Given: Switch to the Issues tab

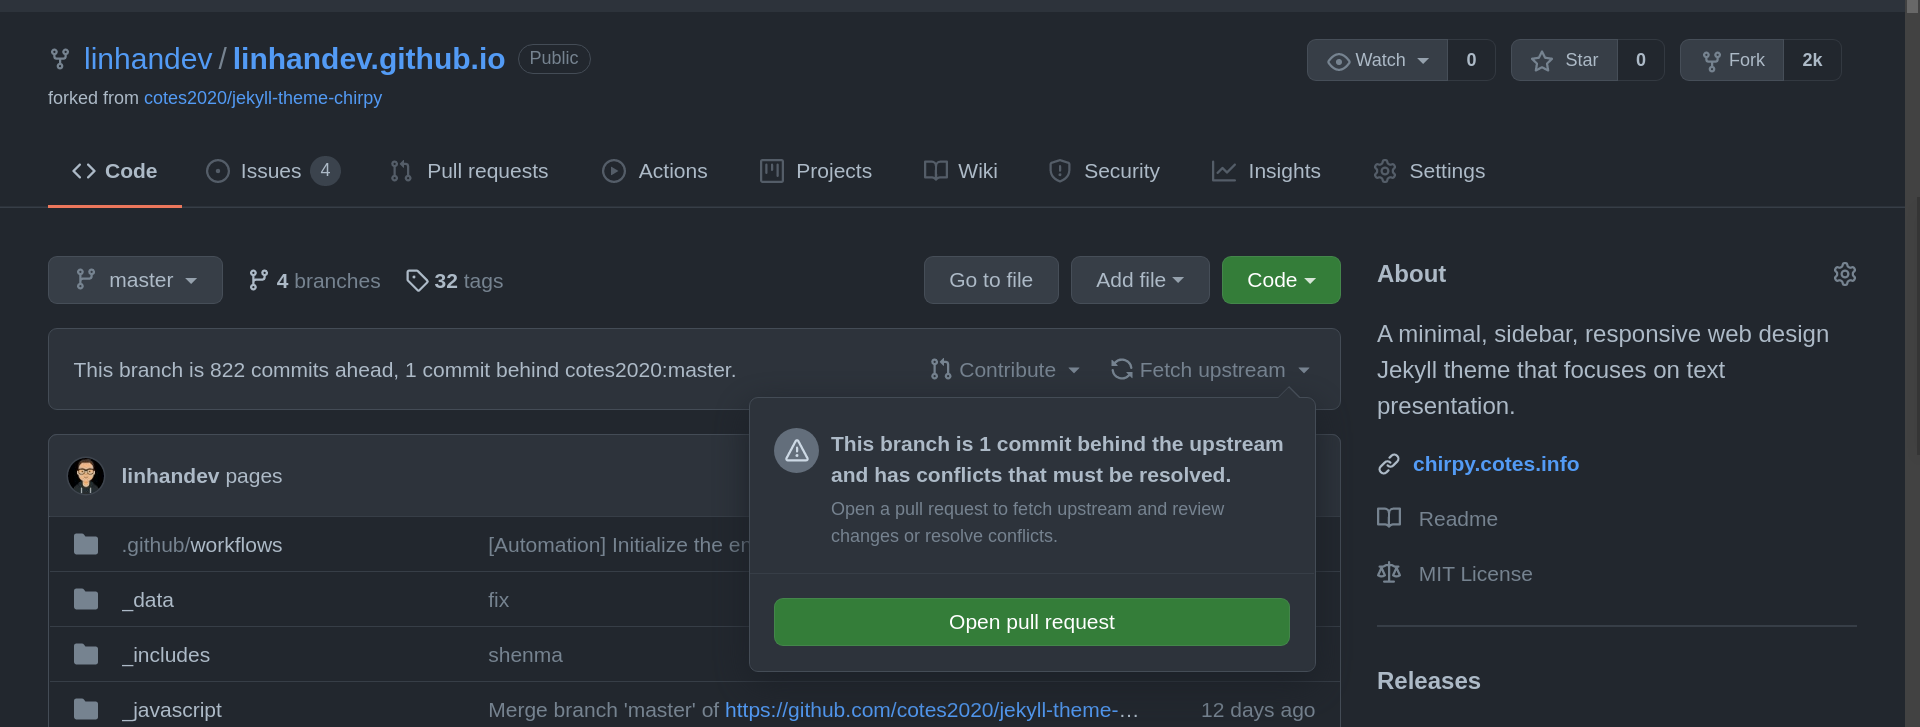Looking at the screenshot, I should pos(271,171).
